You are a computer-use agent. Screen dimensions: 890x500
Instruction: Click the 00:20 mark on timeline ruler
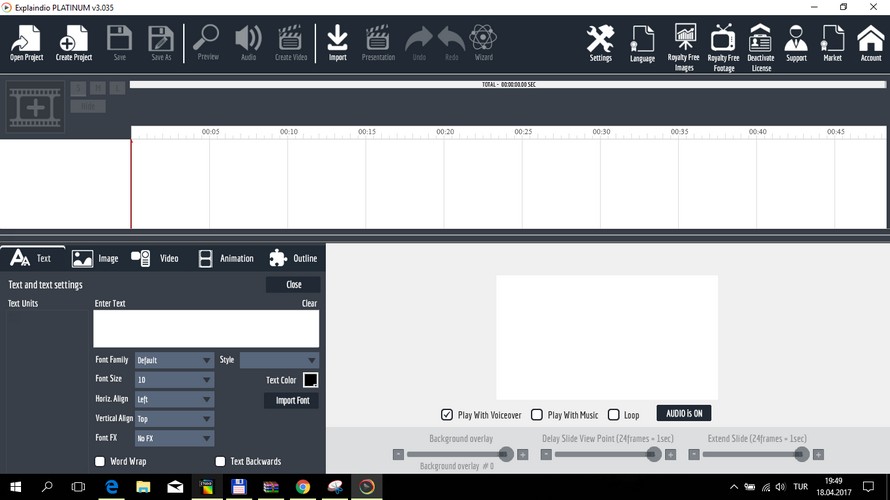point(445,132)
